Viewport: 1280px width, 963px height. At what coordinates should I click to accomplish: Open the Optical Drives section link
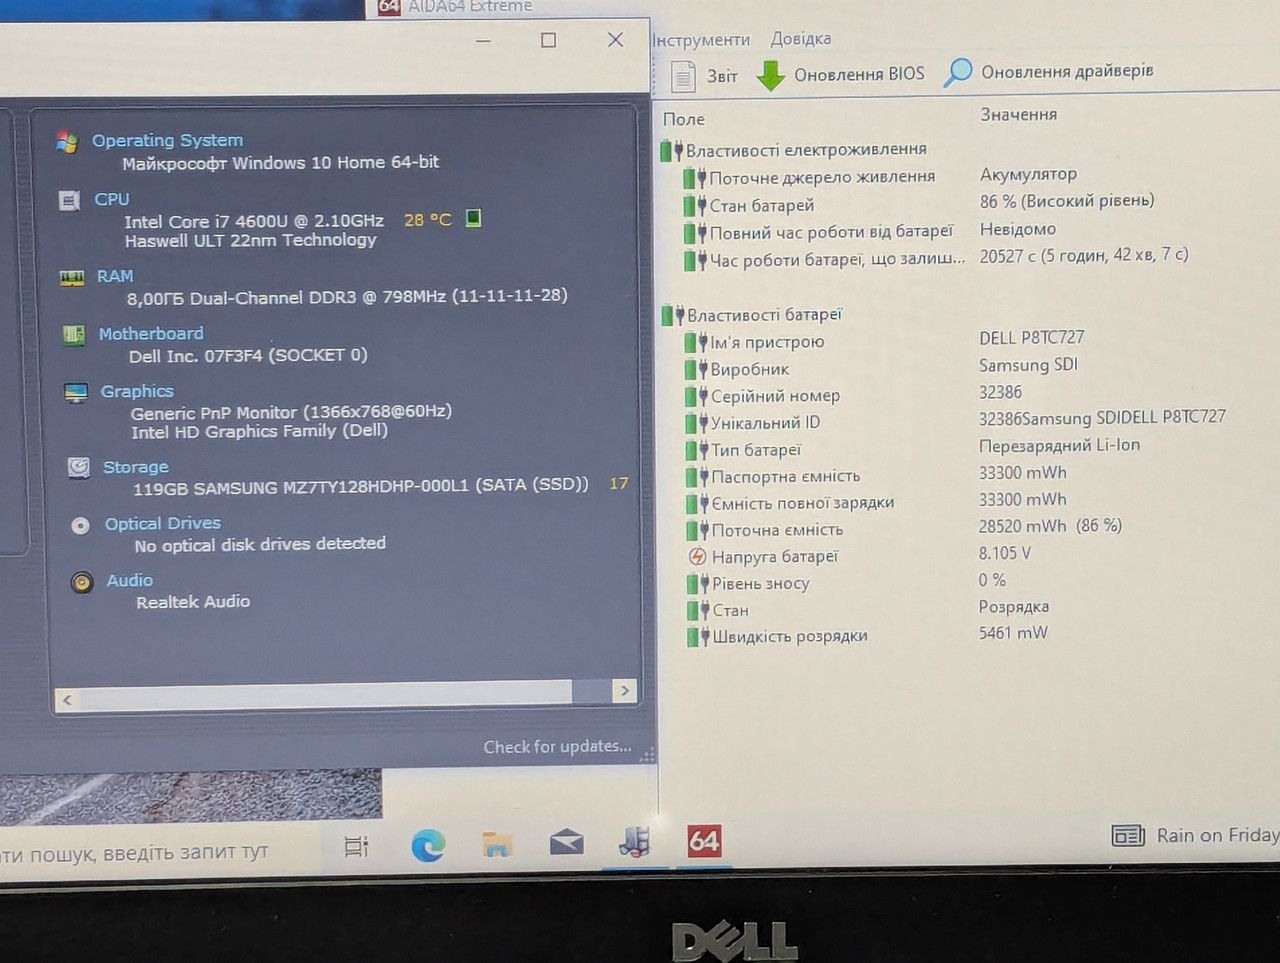click(x=163, y=523)
